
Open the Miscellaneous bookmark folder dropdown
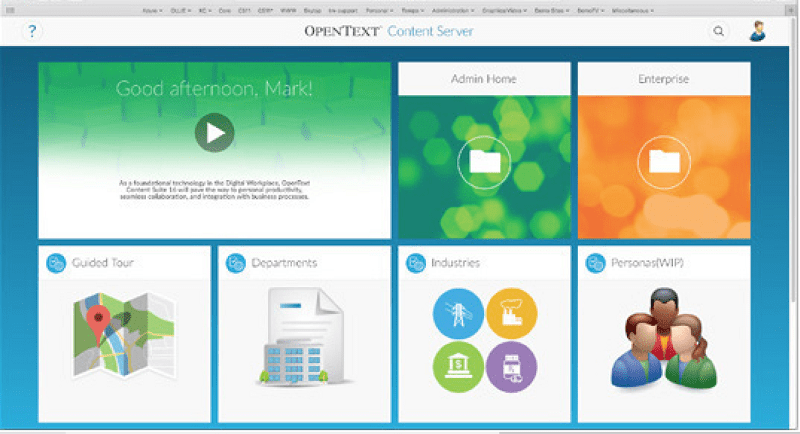click(633, 10)
